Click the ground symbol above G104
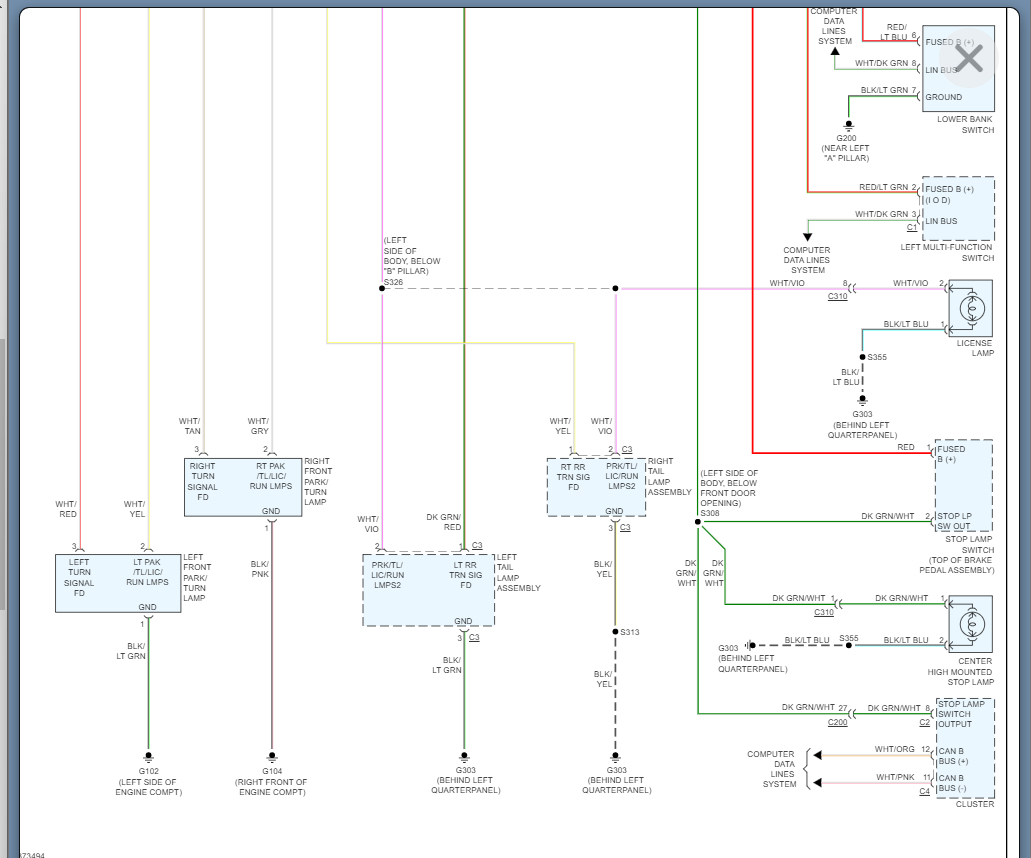This screenshot has height=858, width=1031. 272,757
